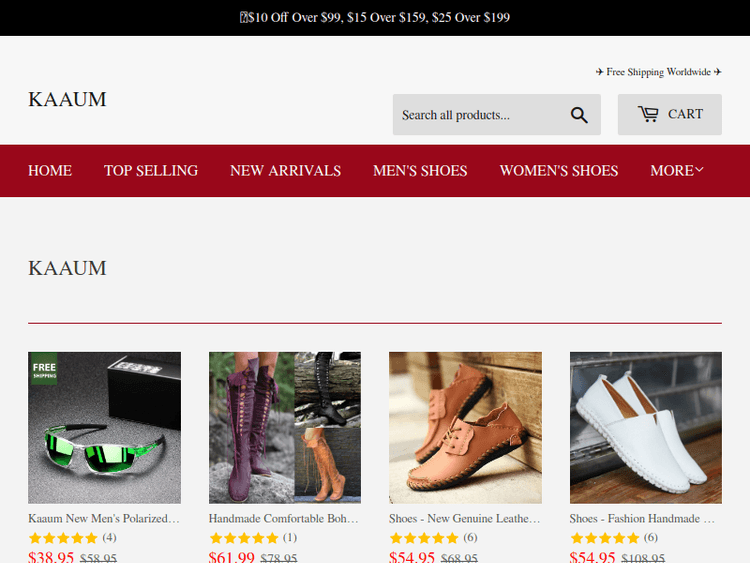Click the search magnifier icon
750x563 pixels.
579,115
